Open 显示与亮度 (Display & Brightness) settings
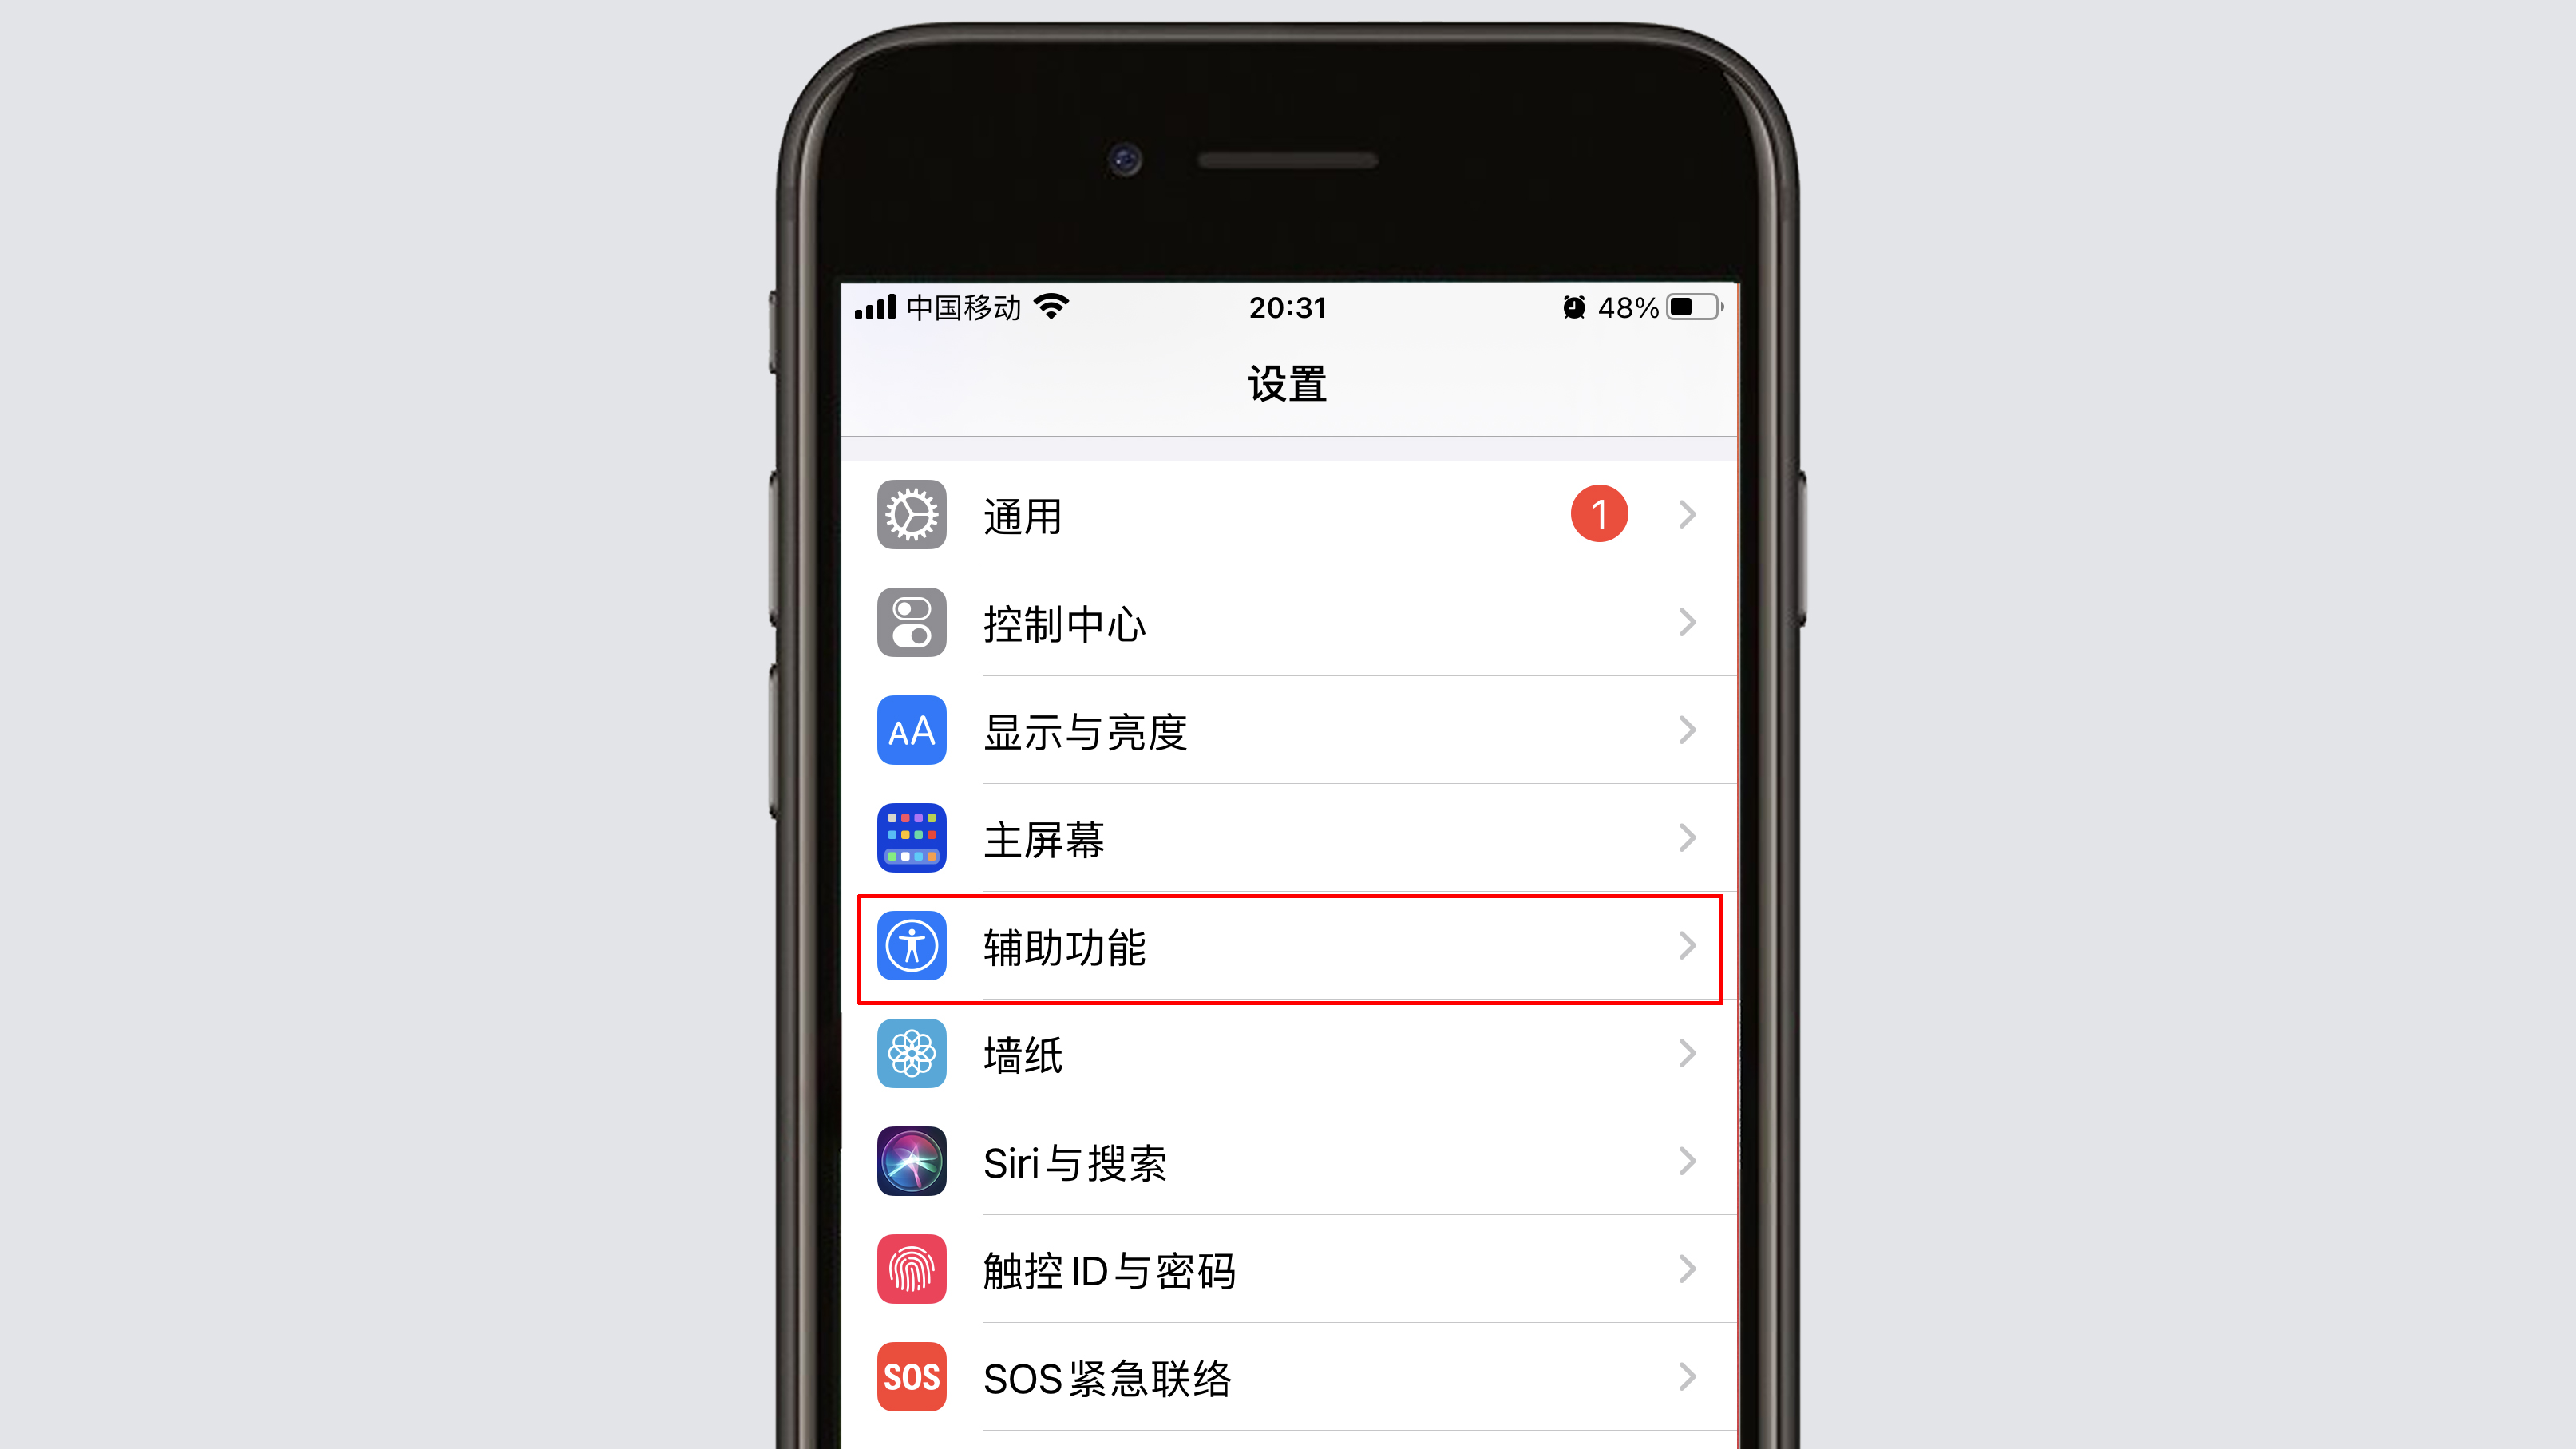The width and height of the screenshot is (2576, 1449). [x=1288, y=730]
